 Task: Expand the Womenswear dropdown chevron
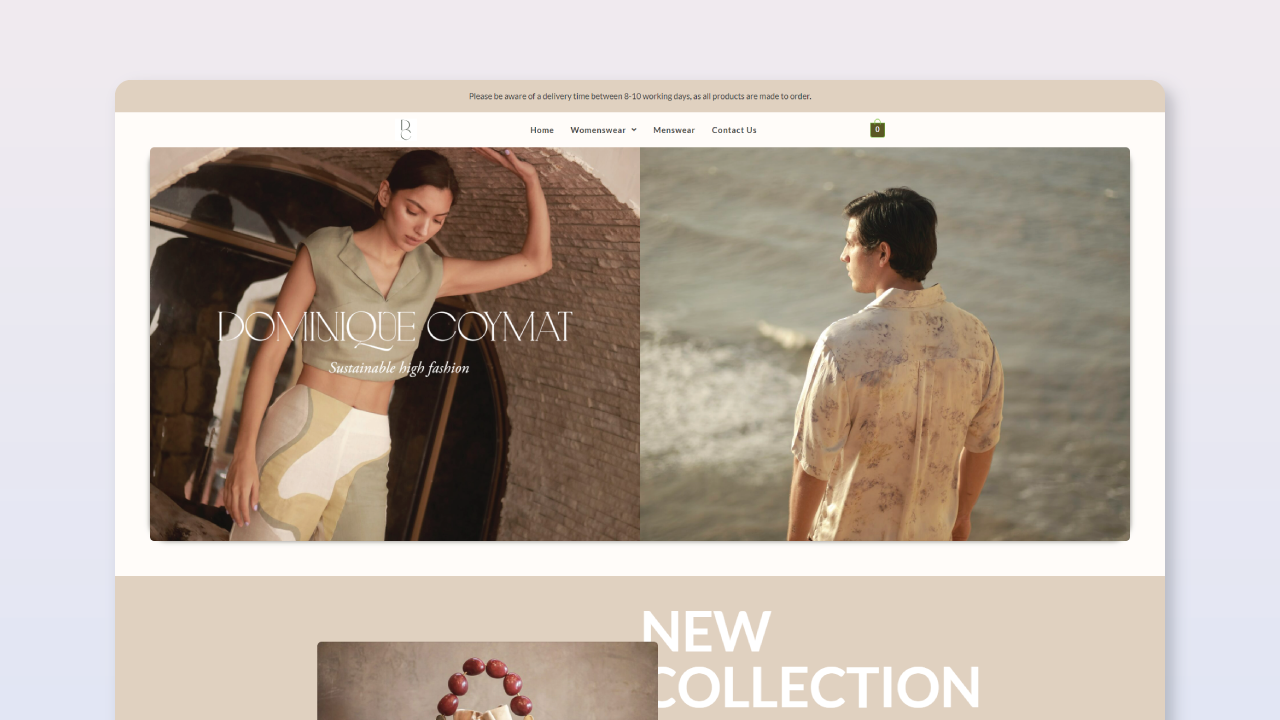pos(634,129)
